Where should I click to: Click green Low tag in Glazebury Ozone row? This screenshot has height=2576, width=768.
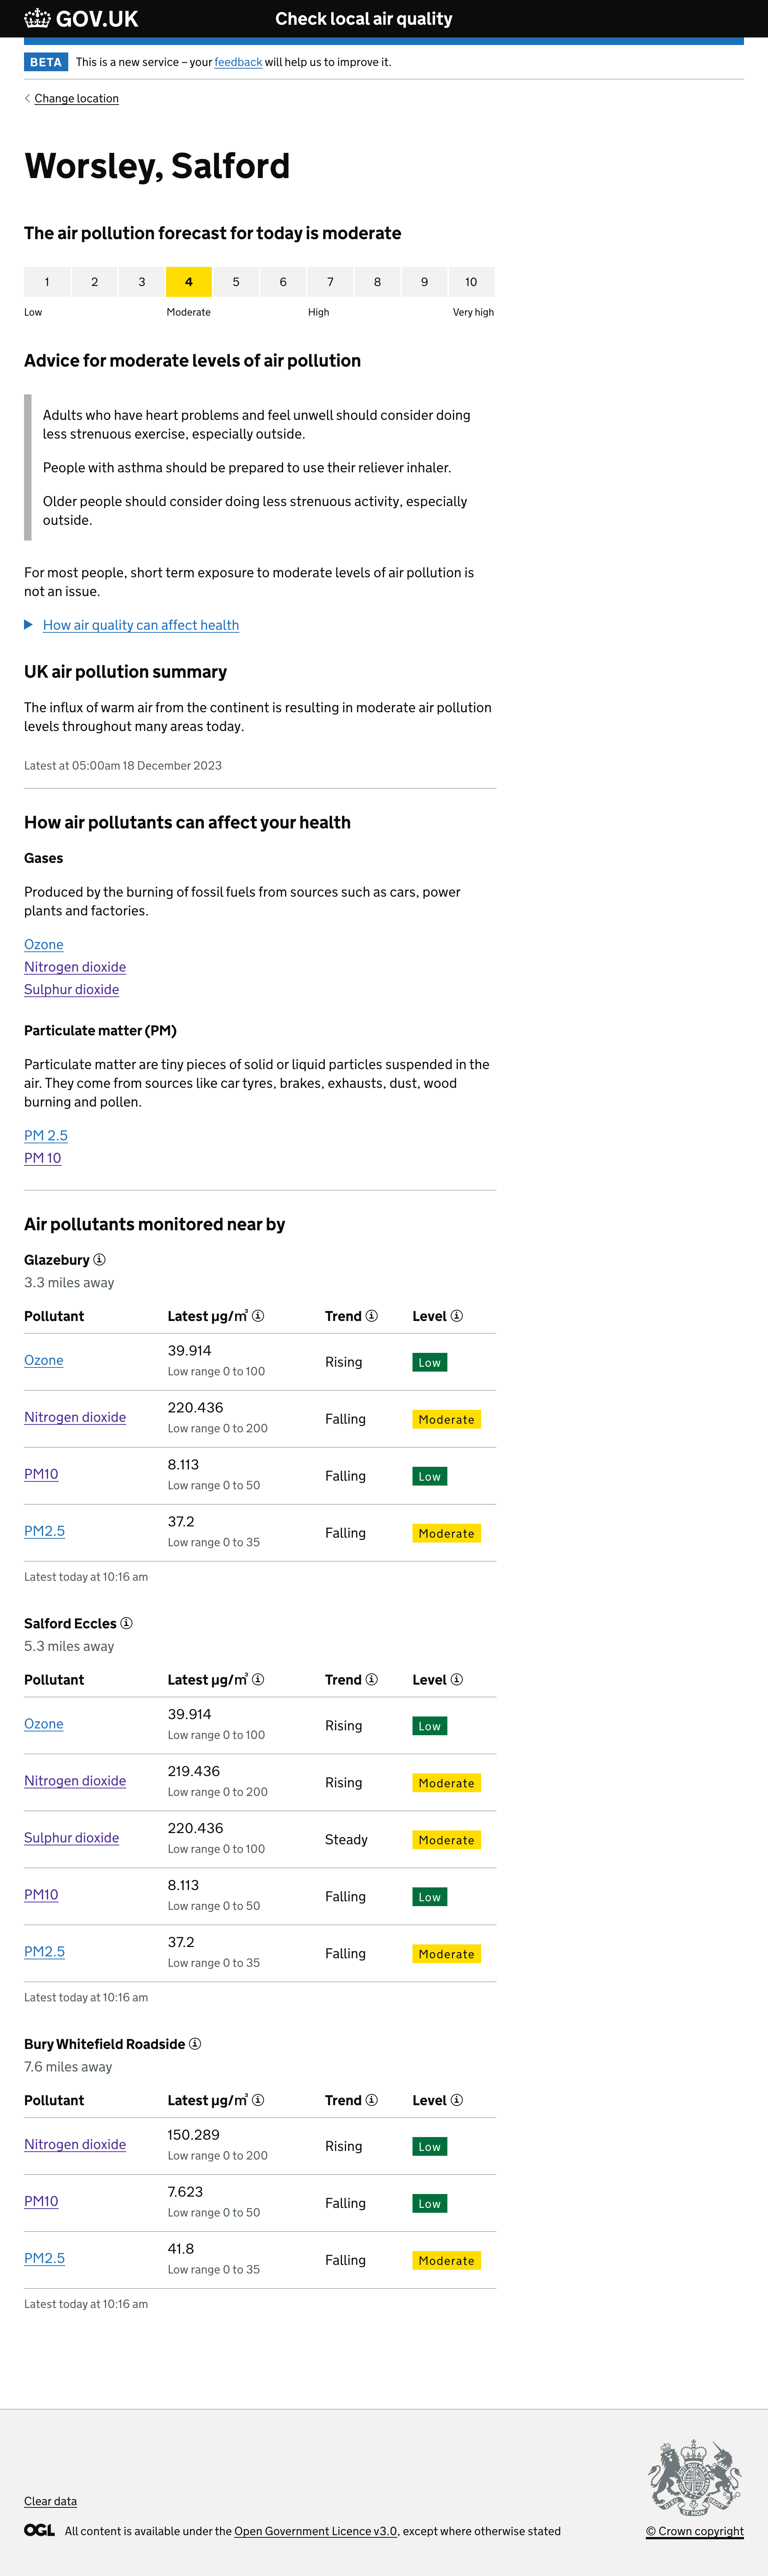(430, 1362)
